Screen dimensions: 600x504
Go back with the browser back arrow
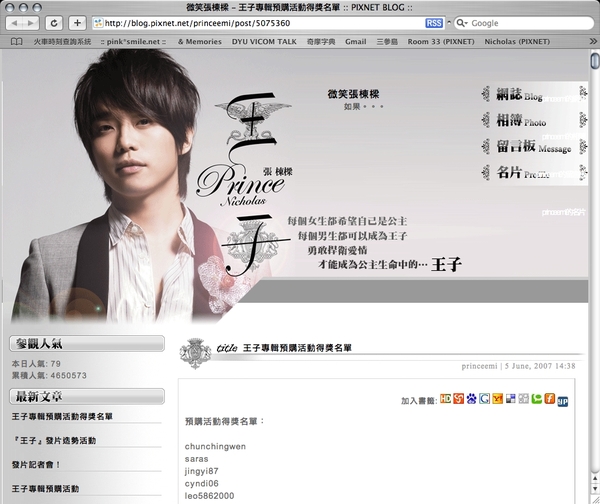[x=15, y=23]
